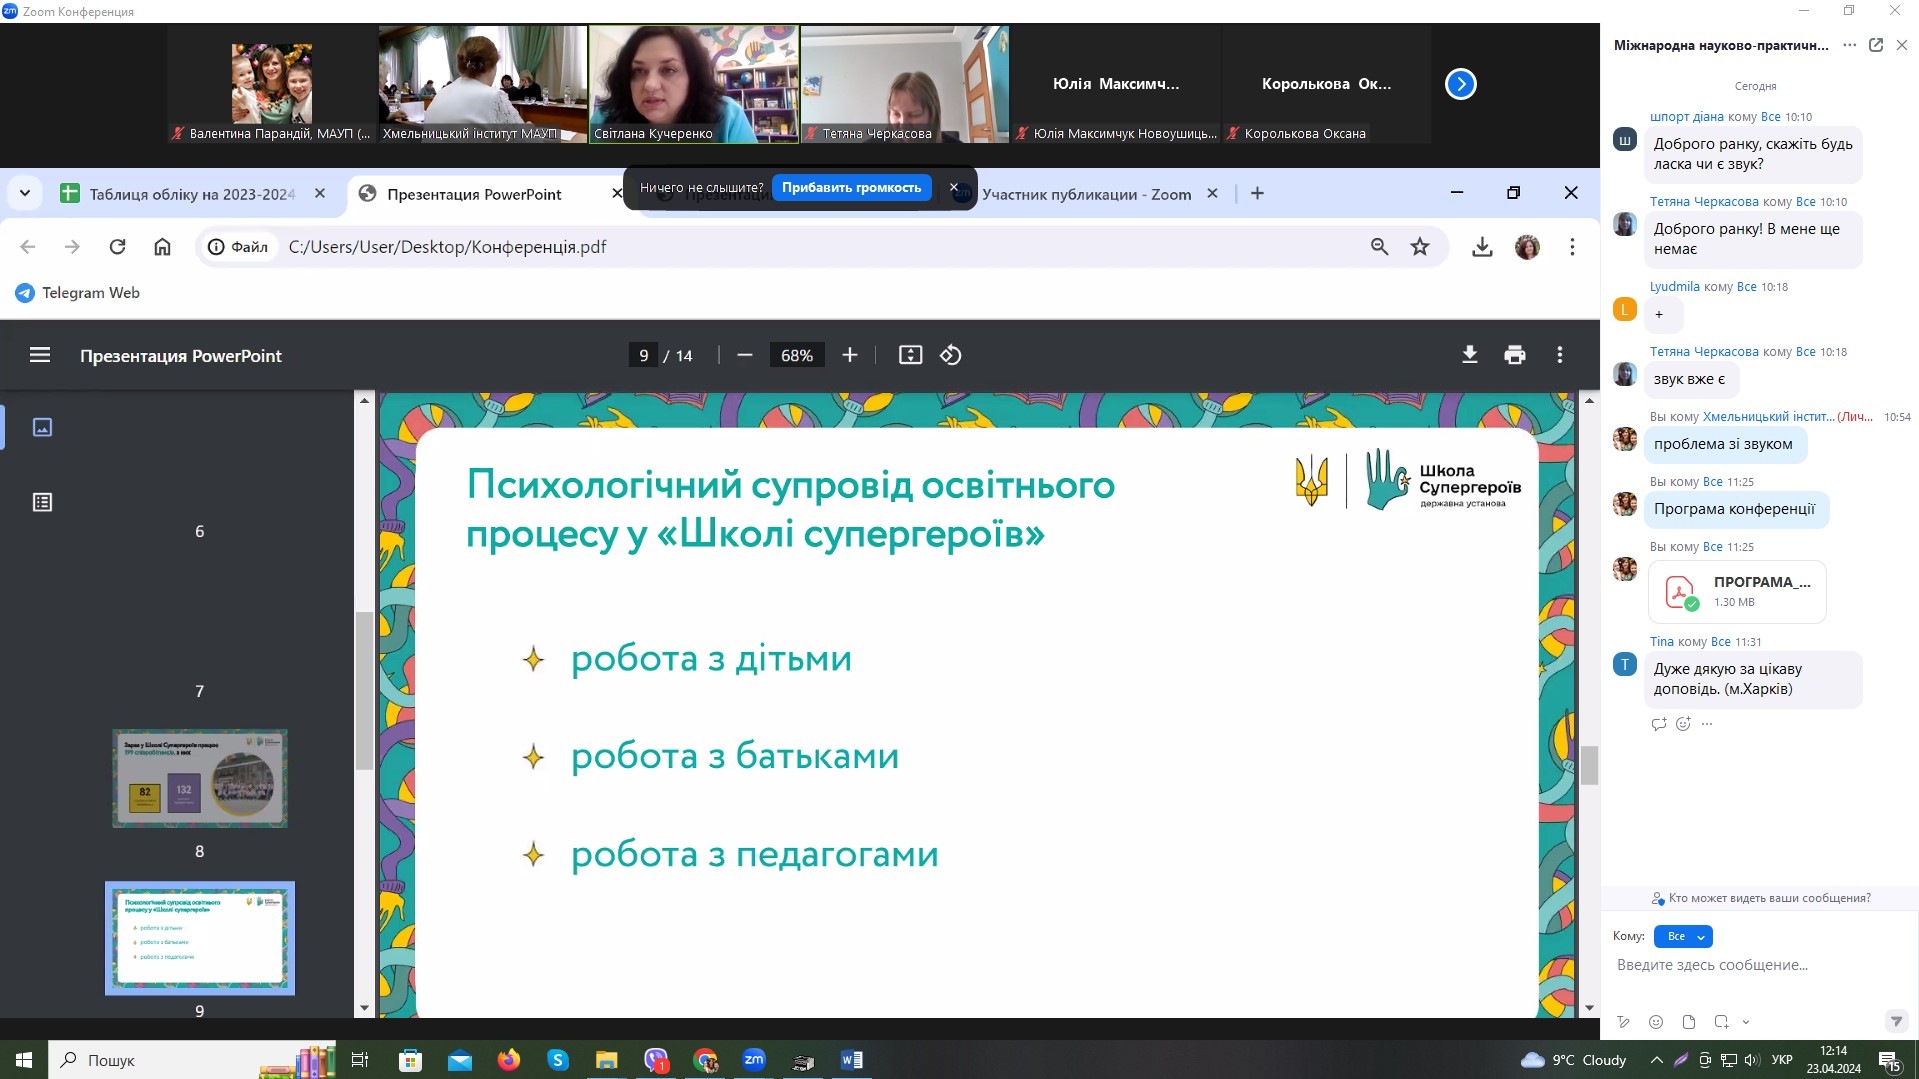Image resolution: width=1919 pixels, height=1079 pixels.
Task: Rotate the PDF page counterclockwise
Action: (950, 355)
